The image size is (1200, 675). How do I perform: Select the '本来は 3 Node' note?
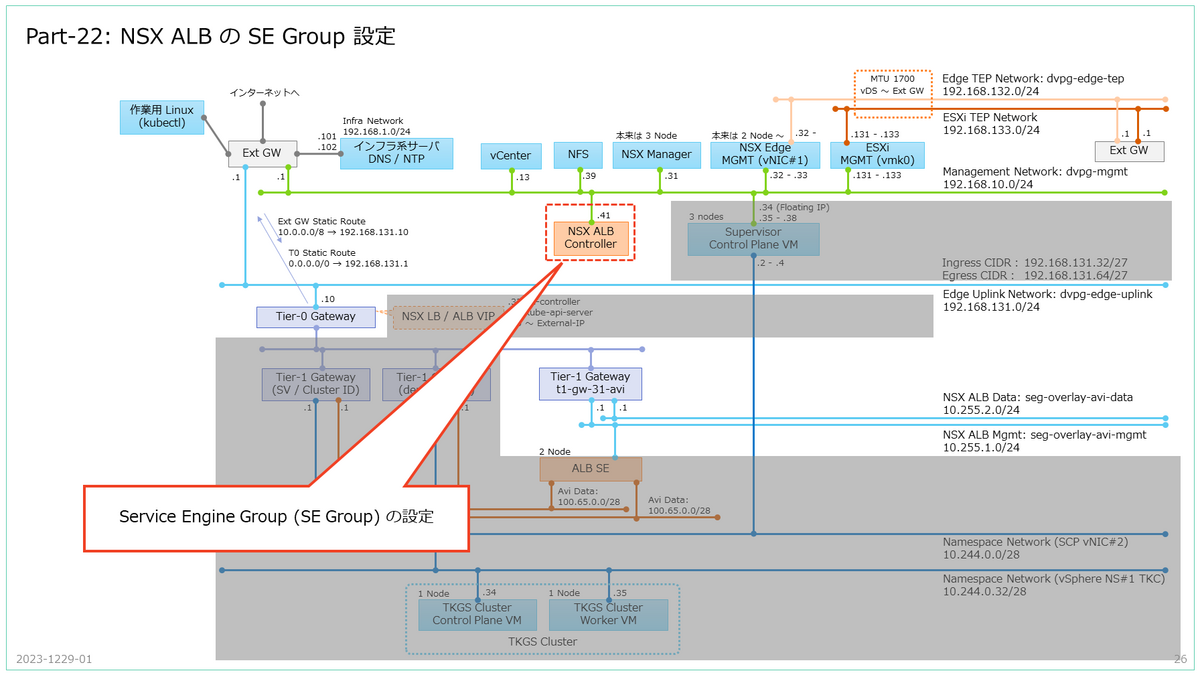pyautogui.click(x=646, y=135)
